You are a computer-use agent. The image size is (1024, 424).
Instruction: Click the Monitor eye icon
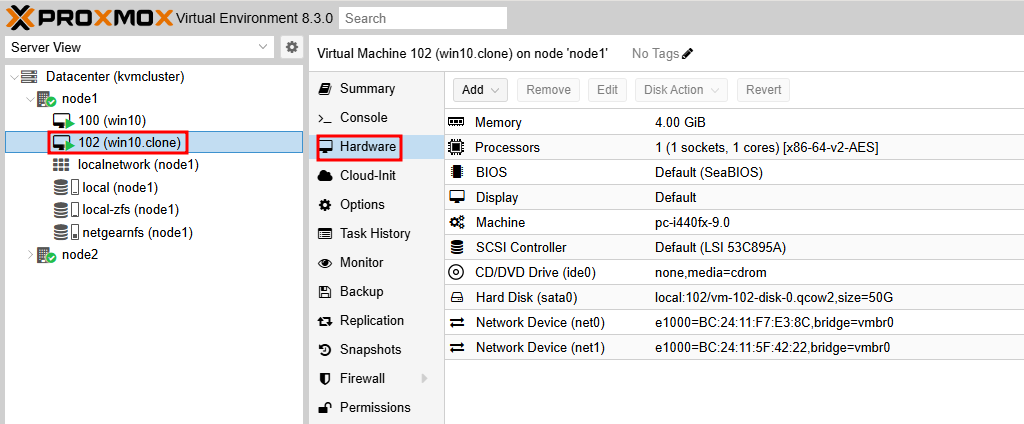pyautogui.click(x=325, y=263)
